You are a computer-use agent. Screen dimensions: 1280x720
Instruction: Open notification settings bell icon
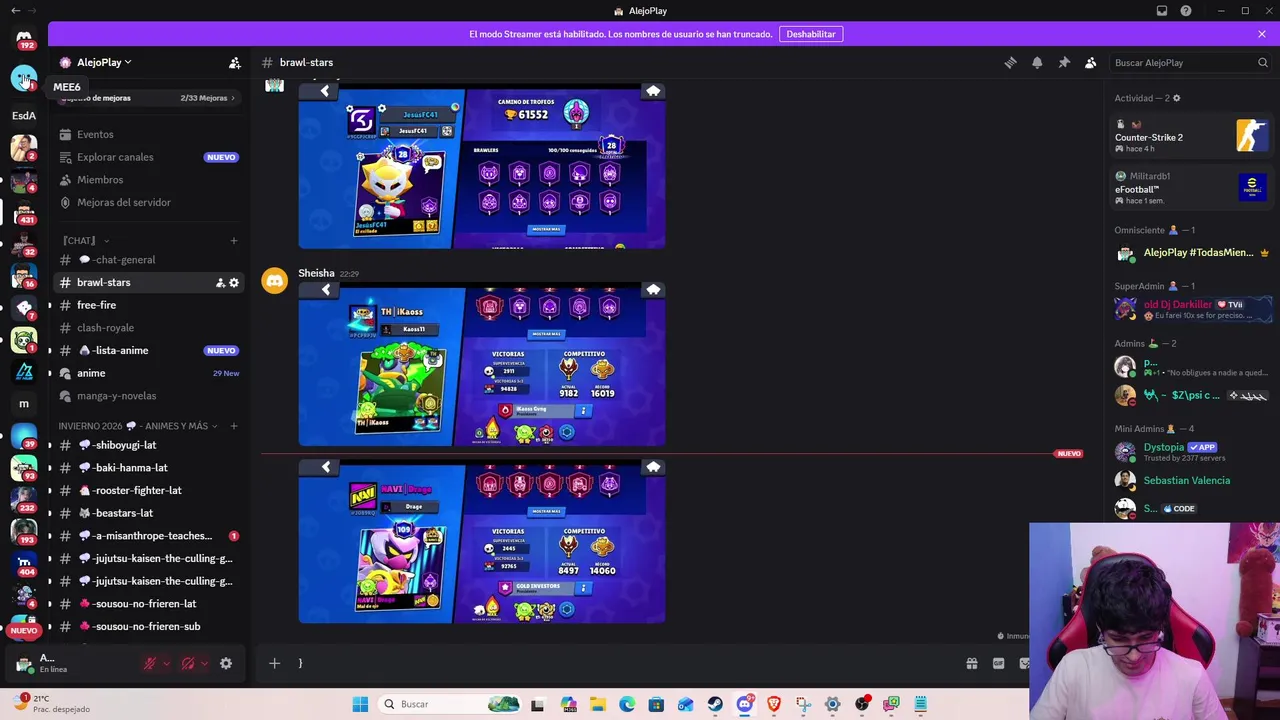point(1037,62)
